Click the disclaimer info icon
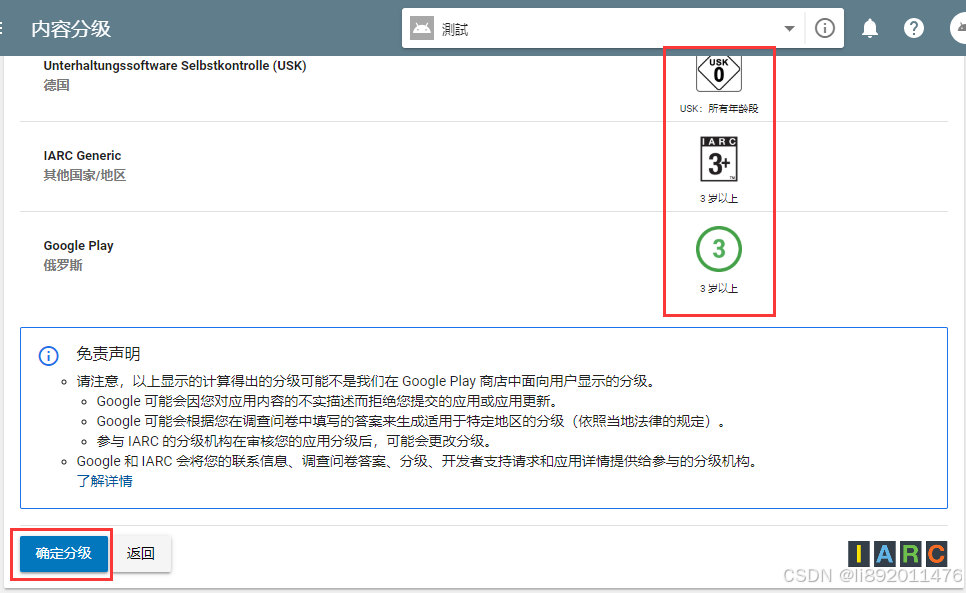966x593 pixels. [x=49, y=355]
